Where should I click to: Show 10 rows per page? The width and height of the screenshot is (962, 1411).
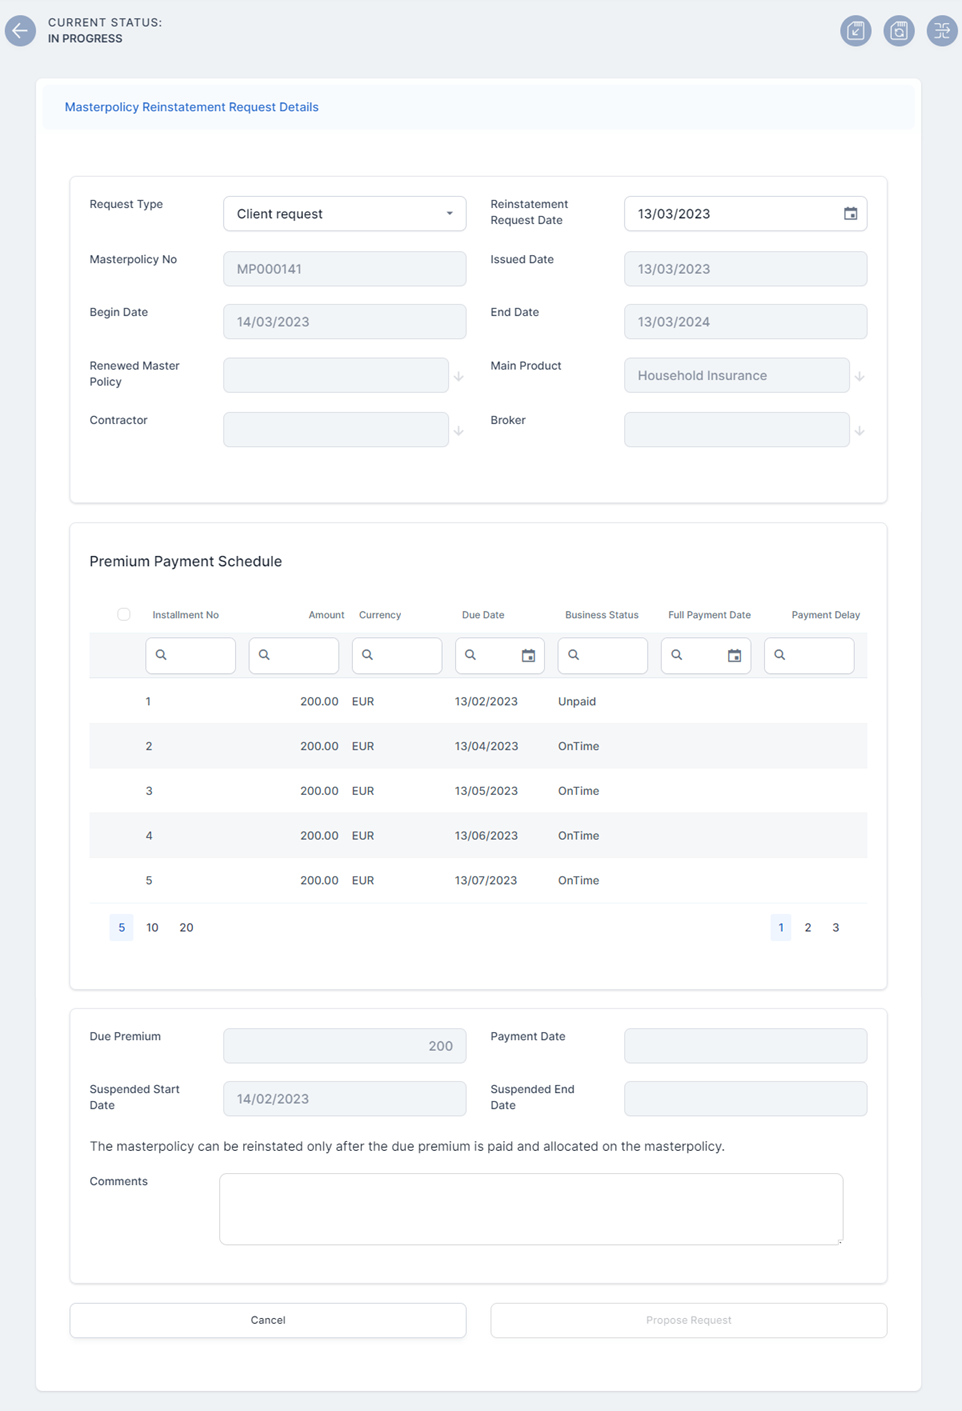coord(152,928)
